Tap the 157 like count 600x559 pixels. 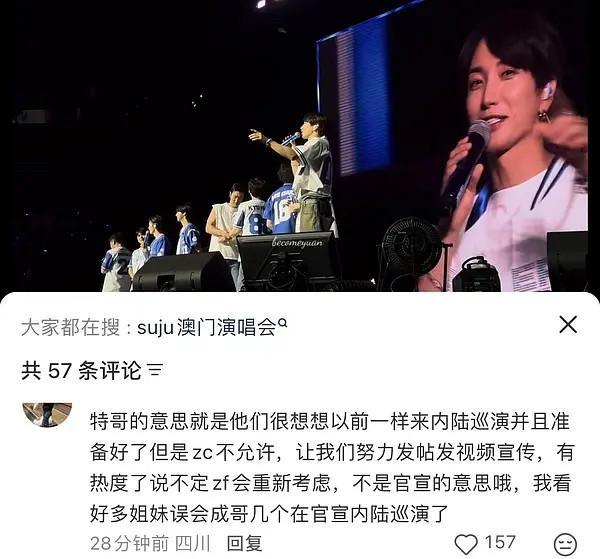[500, 542]
